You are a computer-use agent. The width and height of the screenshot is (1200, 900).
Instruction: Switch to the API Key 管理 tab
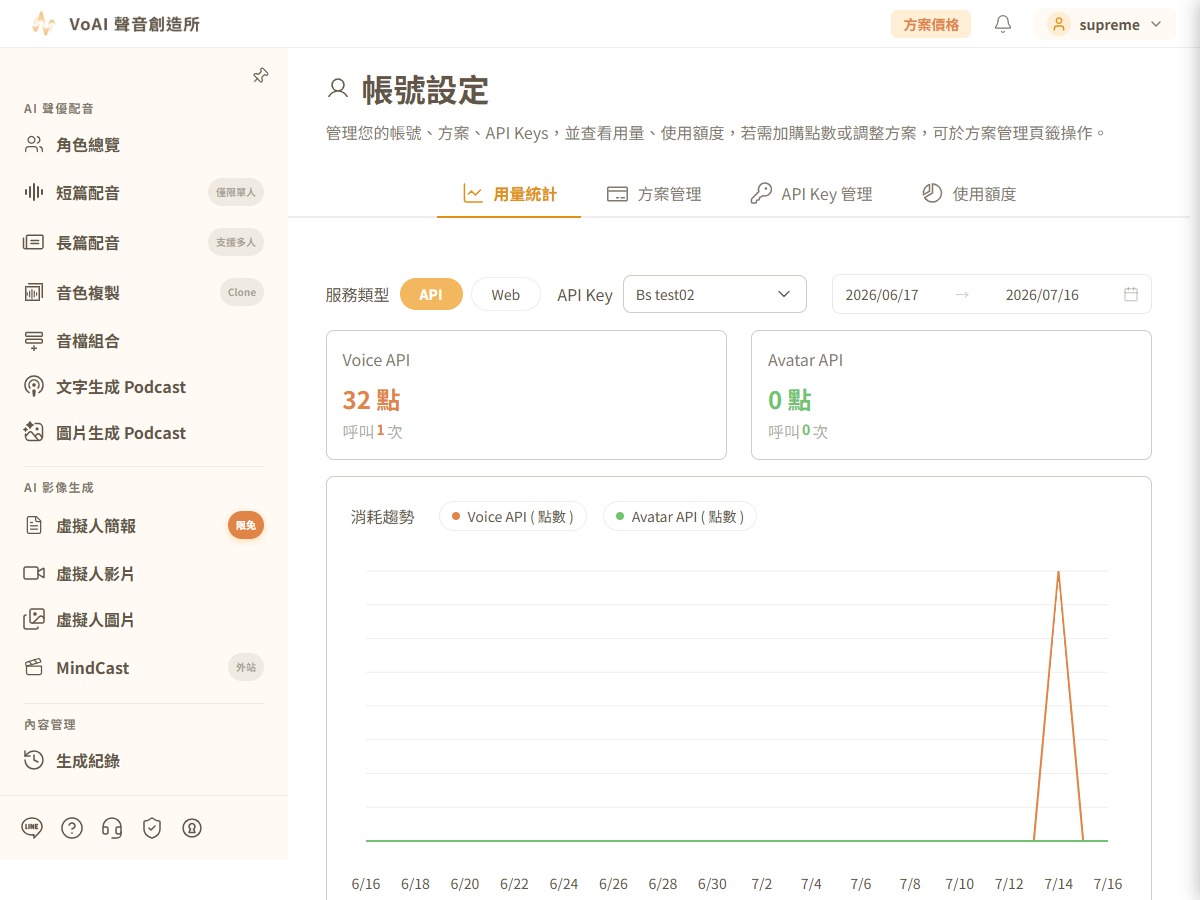point(811,194)
